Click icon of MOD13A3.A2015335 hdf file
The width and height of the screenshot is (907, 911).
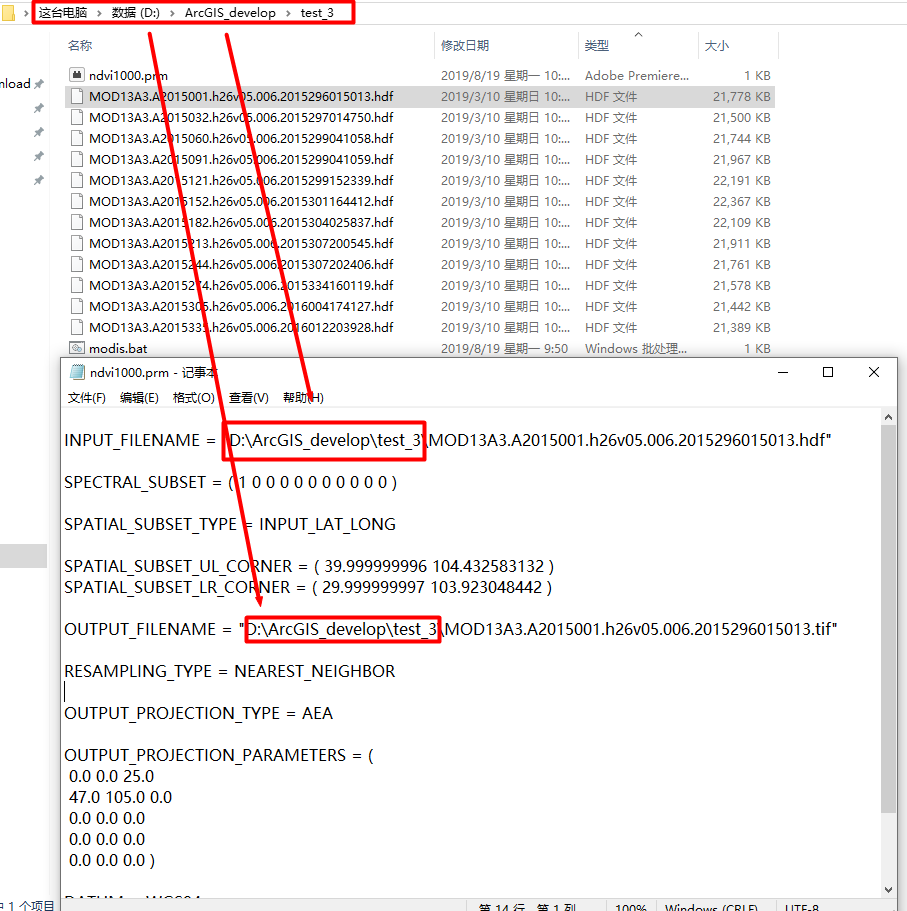77,327
